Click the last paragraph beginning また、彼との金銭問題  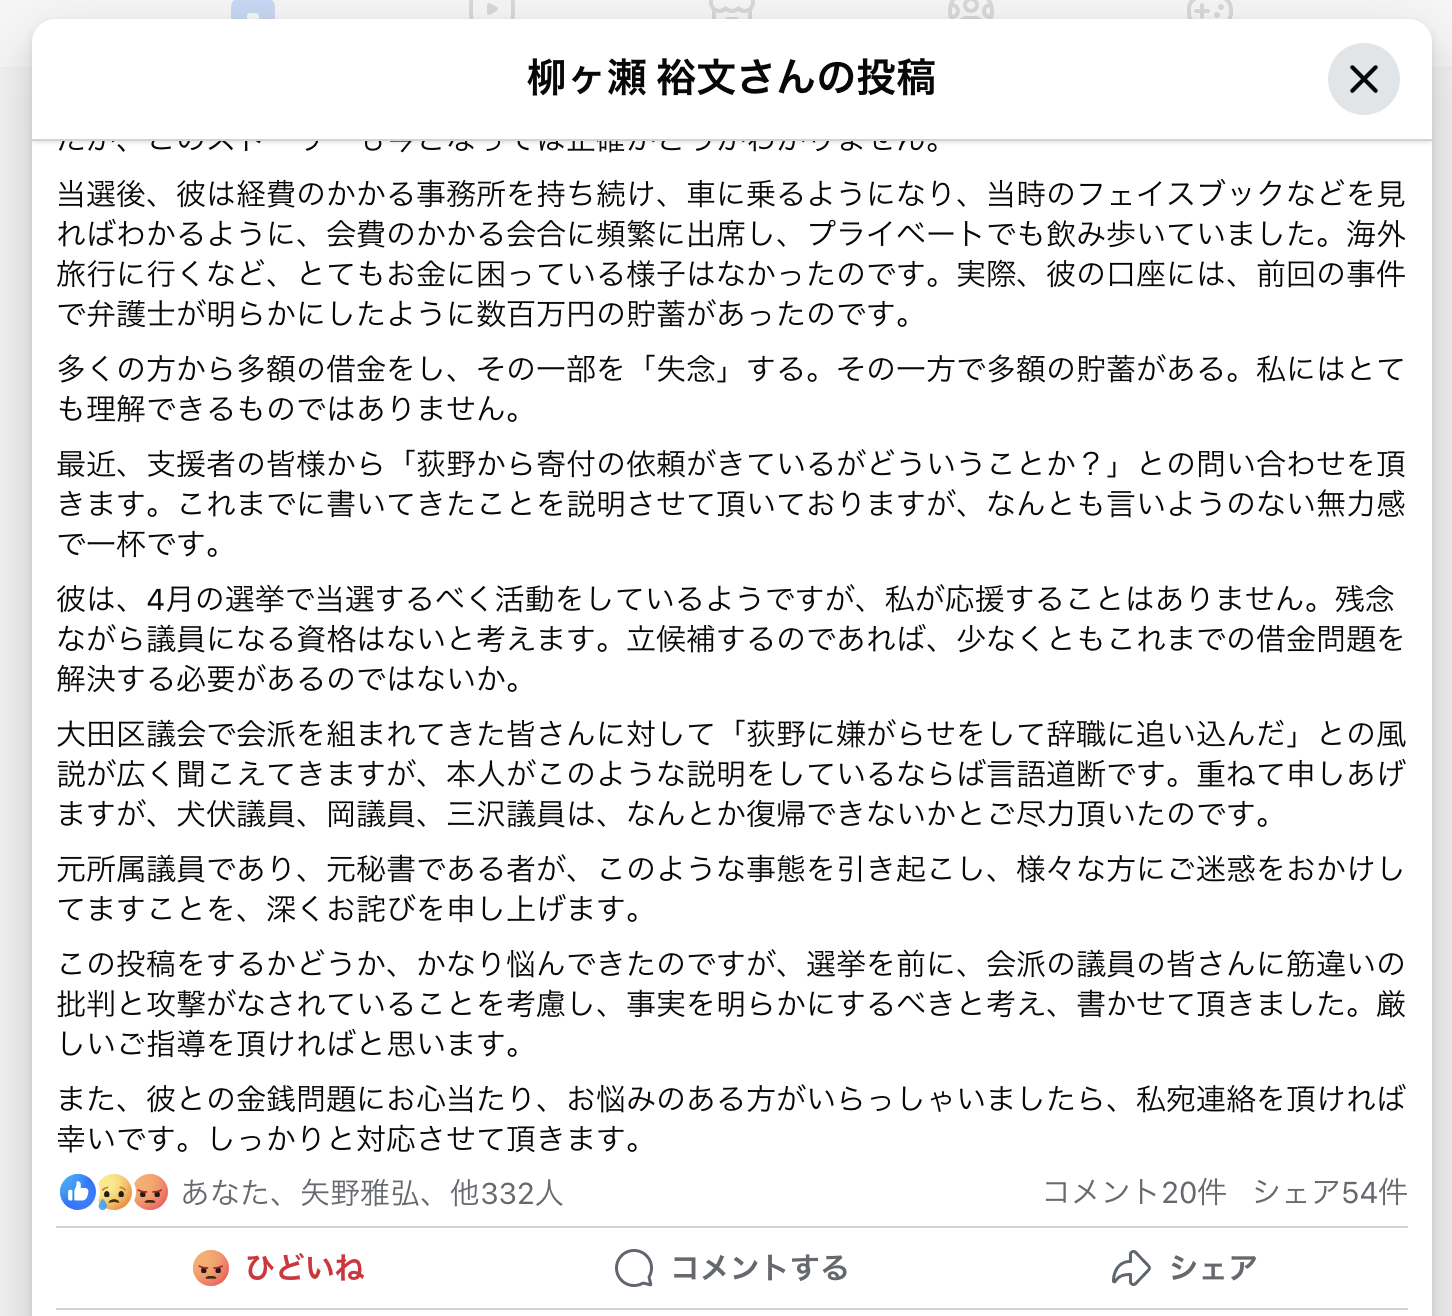pyautogui.click(x=731, y=1119)
